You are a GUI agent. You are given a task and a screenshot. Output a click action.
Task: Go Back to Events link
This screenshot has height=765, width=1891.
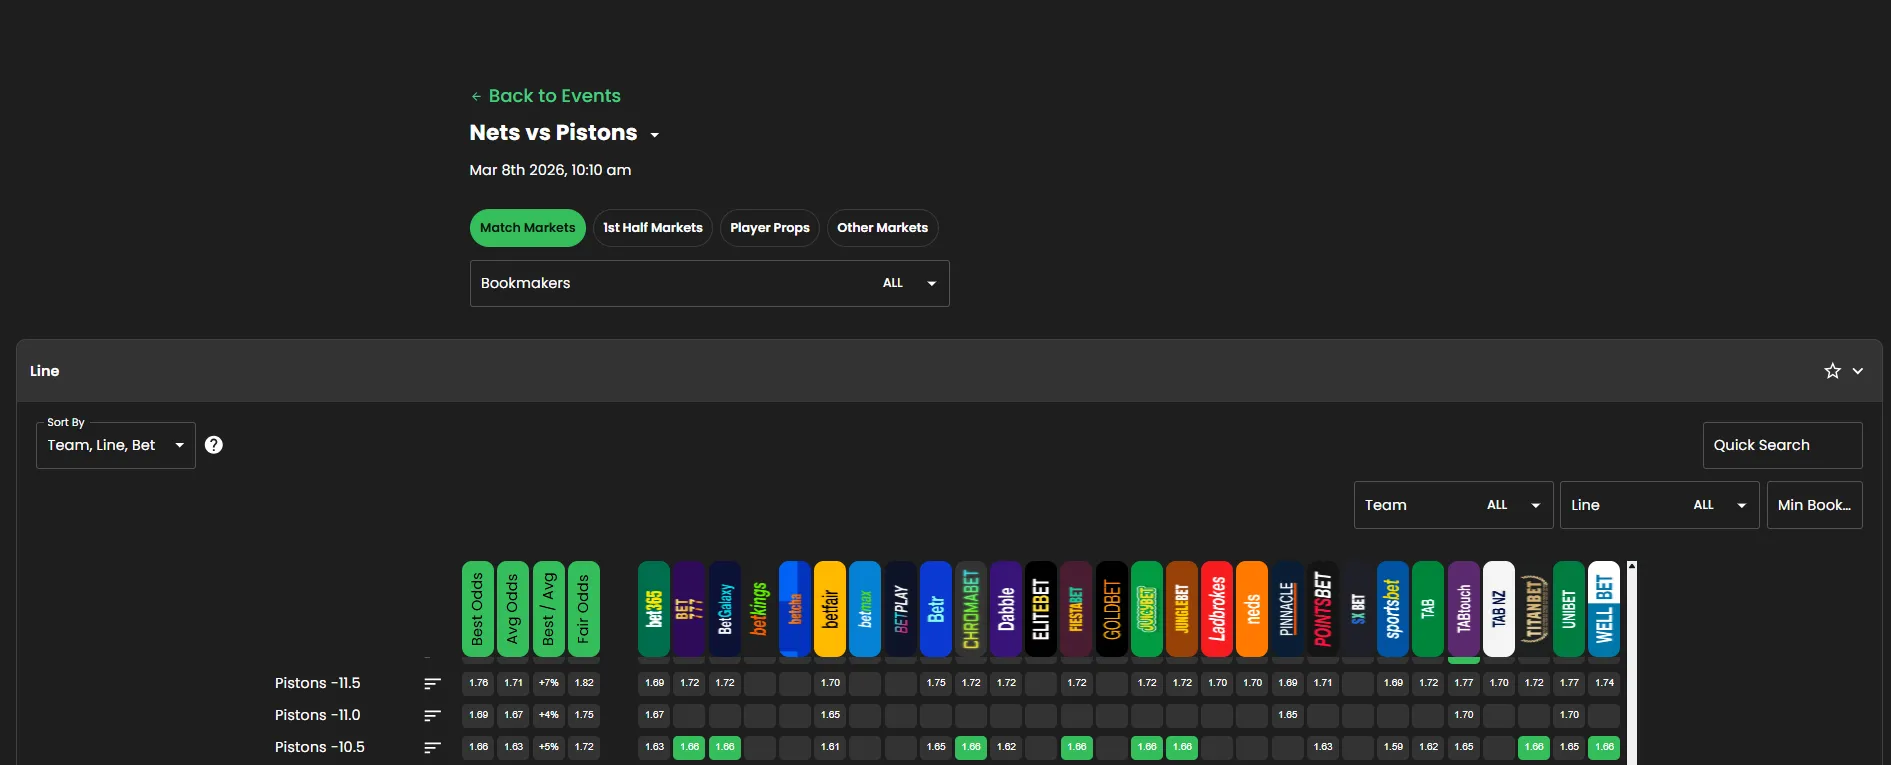coord(546,96)
